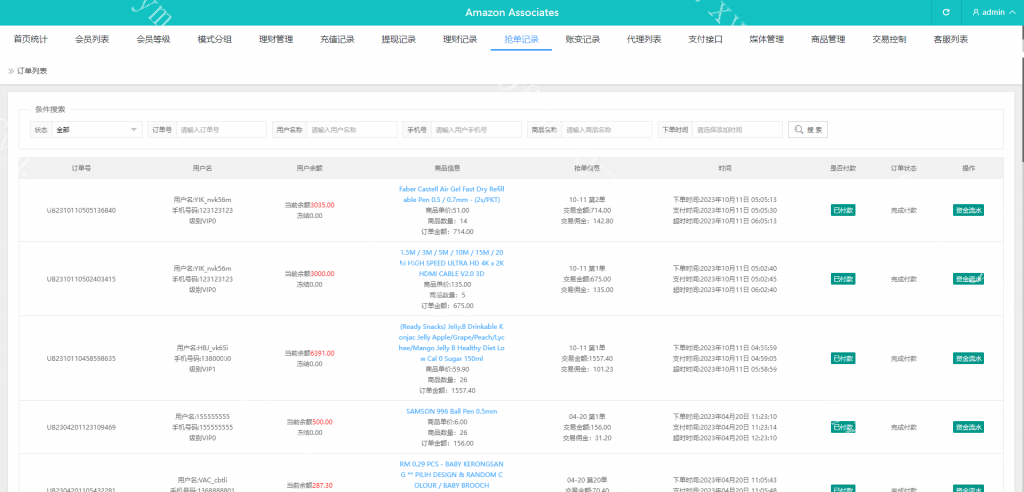Click the 订单状态 column header
Image resolution: width=1024 pixels, height=492 pixels.
904,168
